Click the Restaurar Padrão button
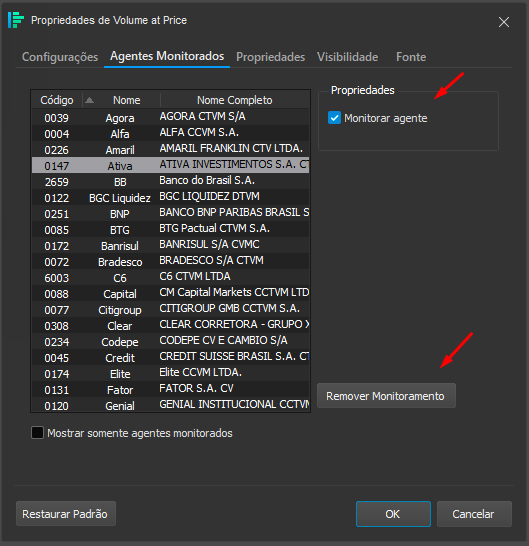Image resolution: width=529 pixels, height=546 pixels. click(66, 514)
